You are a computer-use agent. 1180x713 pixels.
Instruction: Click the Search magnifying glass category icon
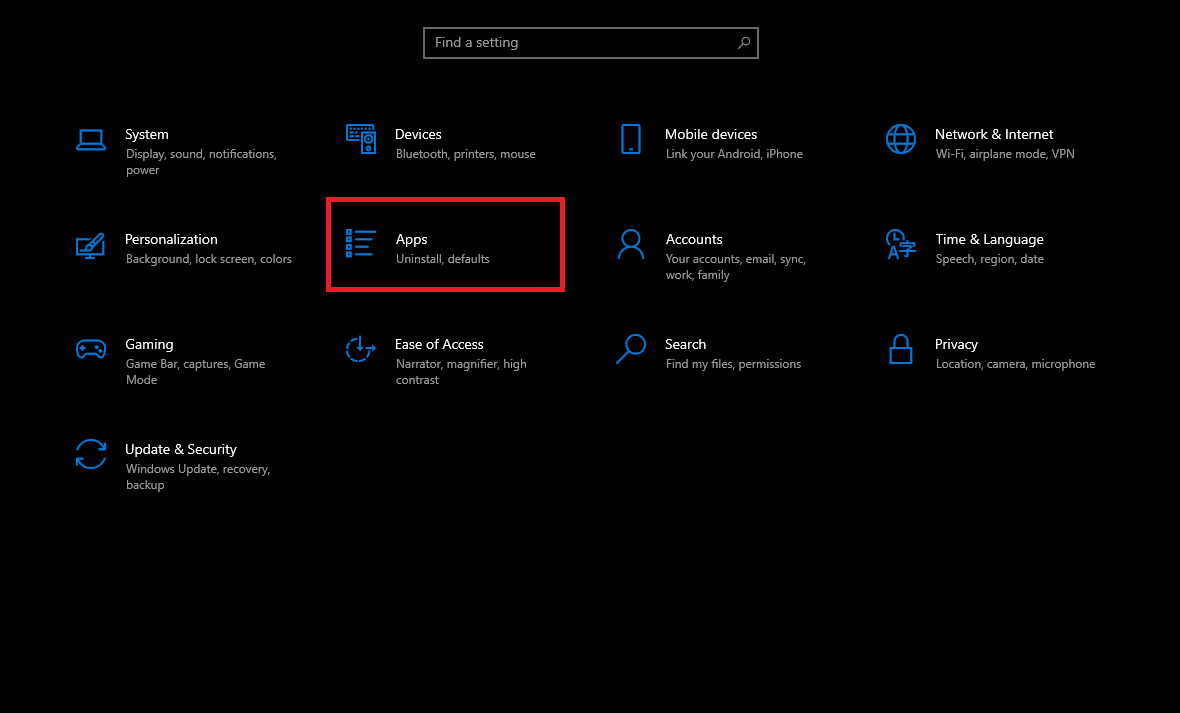tap(631, 349)
